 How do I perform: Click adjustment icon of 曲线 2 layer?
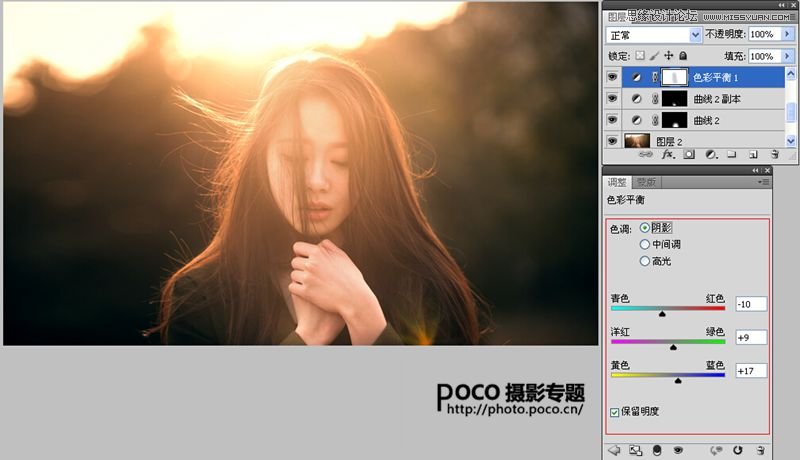pos(636,120)
